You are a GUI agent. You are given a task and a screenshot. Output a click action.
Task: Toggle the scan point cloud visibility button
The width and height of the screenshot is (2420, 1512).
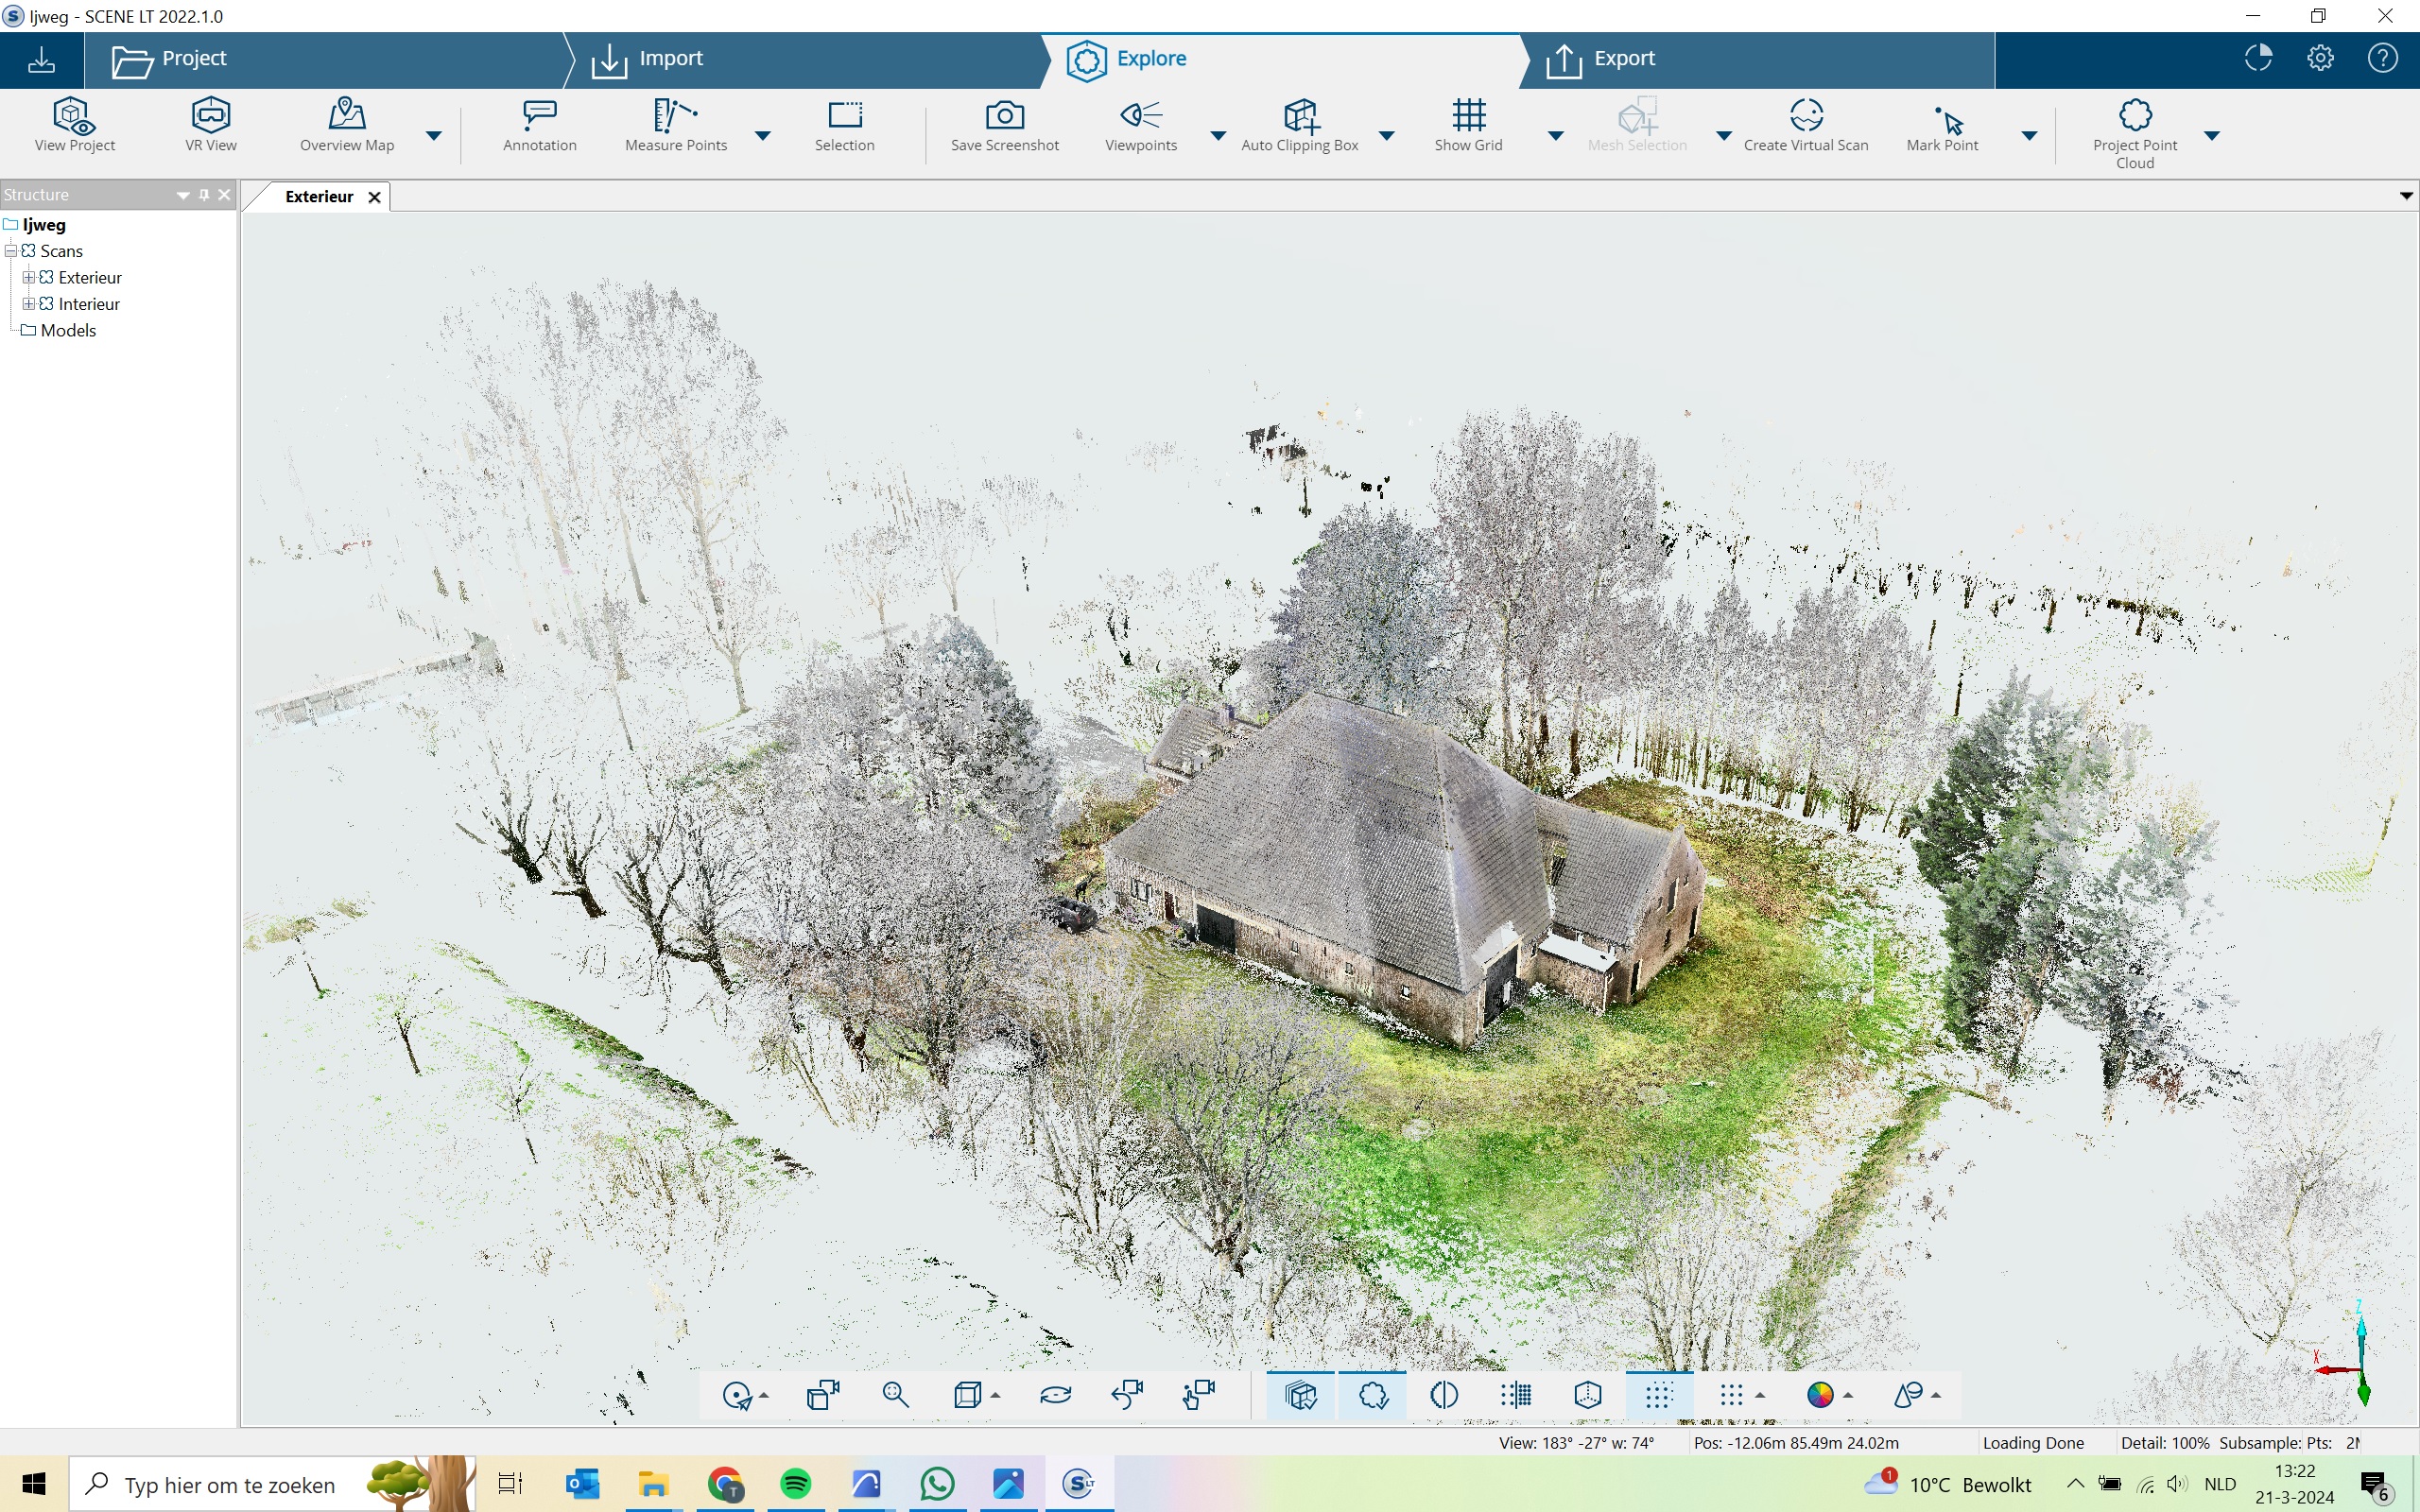pos(1300,1395)
